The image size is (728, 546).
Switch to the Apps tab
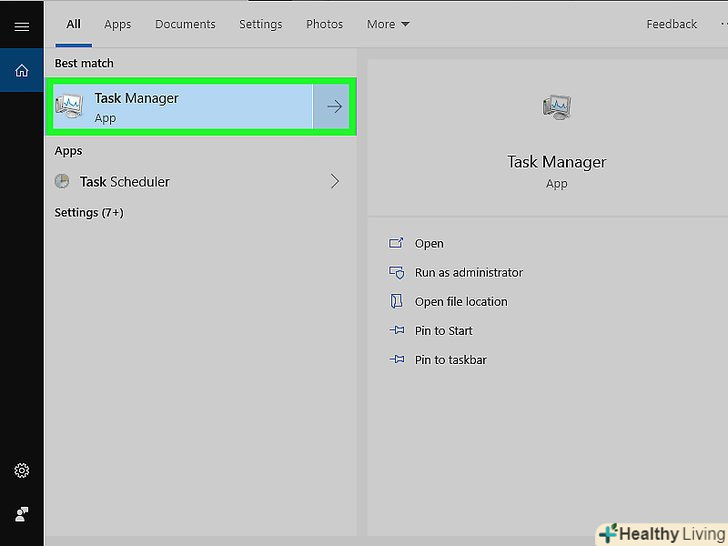coord(118,24)
